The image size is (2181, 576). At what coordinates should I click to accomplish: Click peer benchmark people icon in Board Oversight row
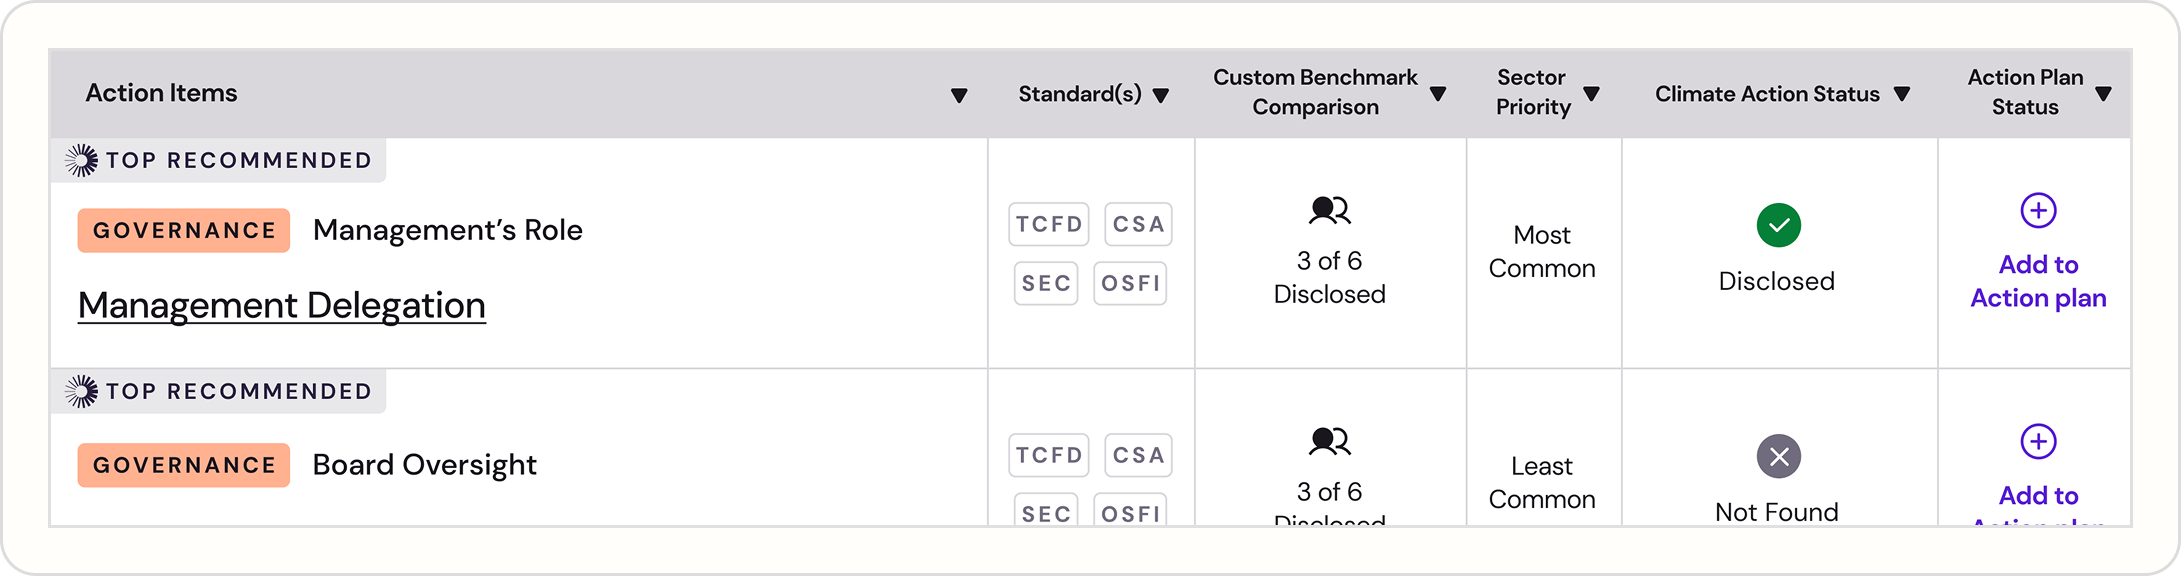(1330, 442)
